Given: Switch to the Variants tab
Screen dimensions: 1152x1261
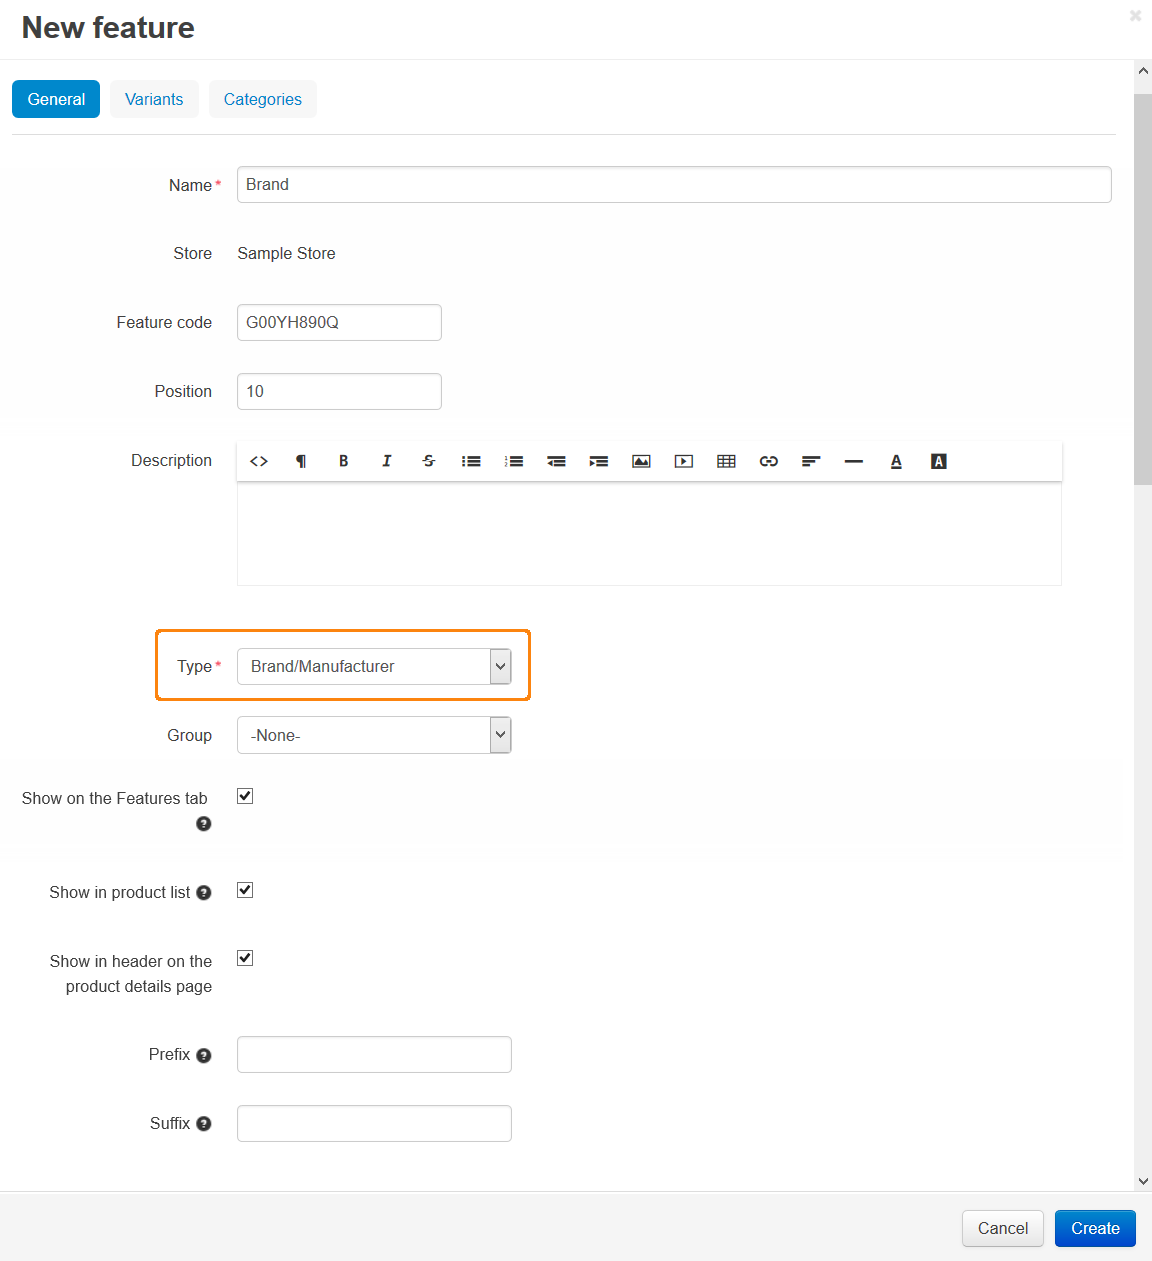Looking at the screenshot, I should 154,99.
